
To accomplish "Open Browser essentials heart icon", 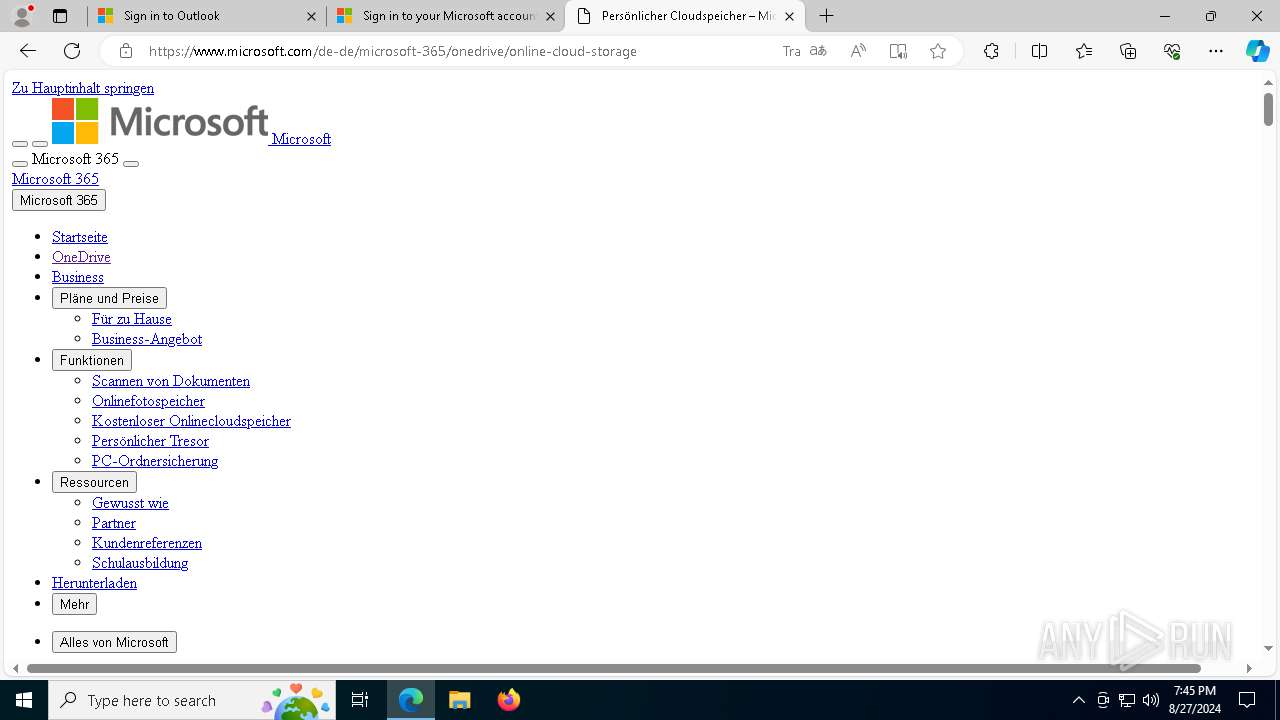I will click(x=1172, y=51).
